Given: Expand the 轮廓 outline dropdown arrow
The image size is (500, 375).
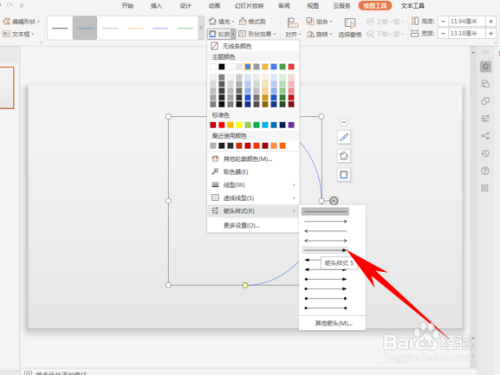Looking at the screenshot, I should (x=233, y=34).
